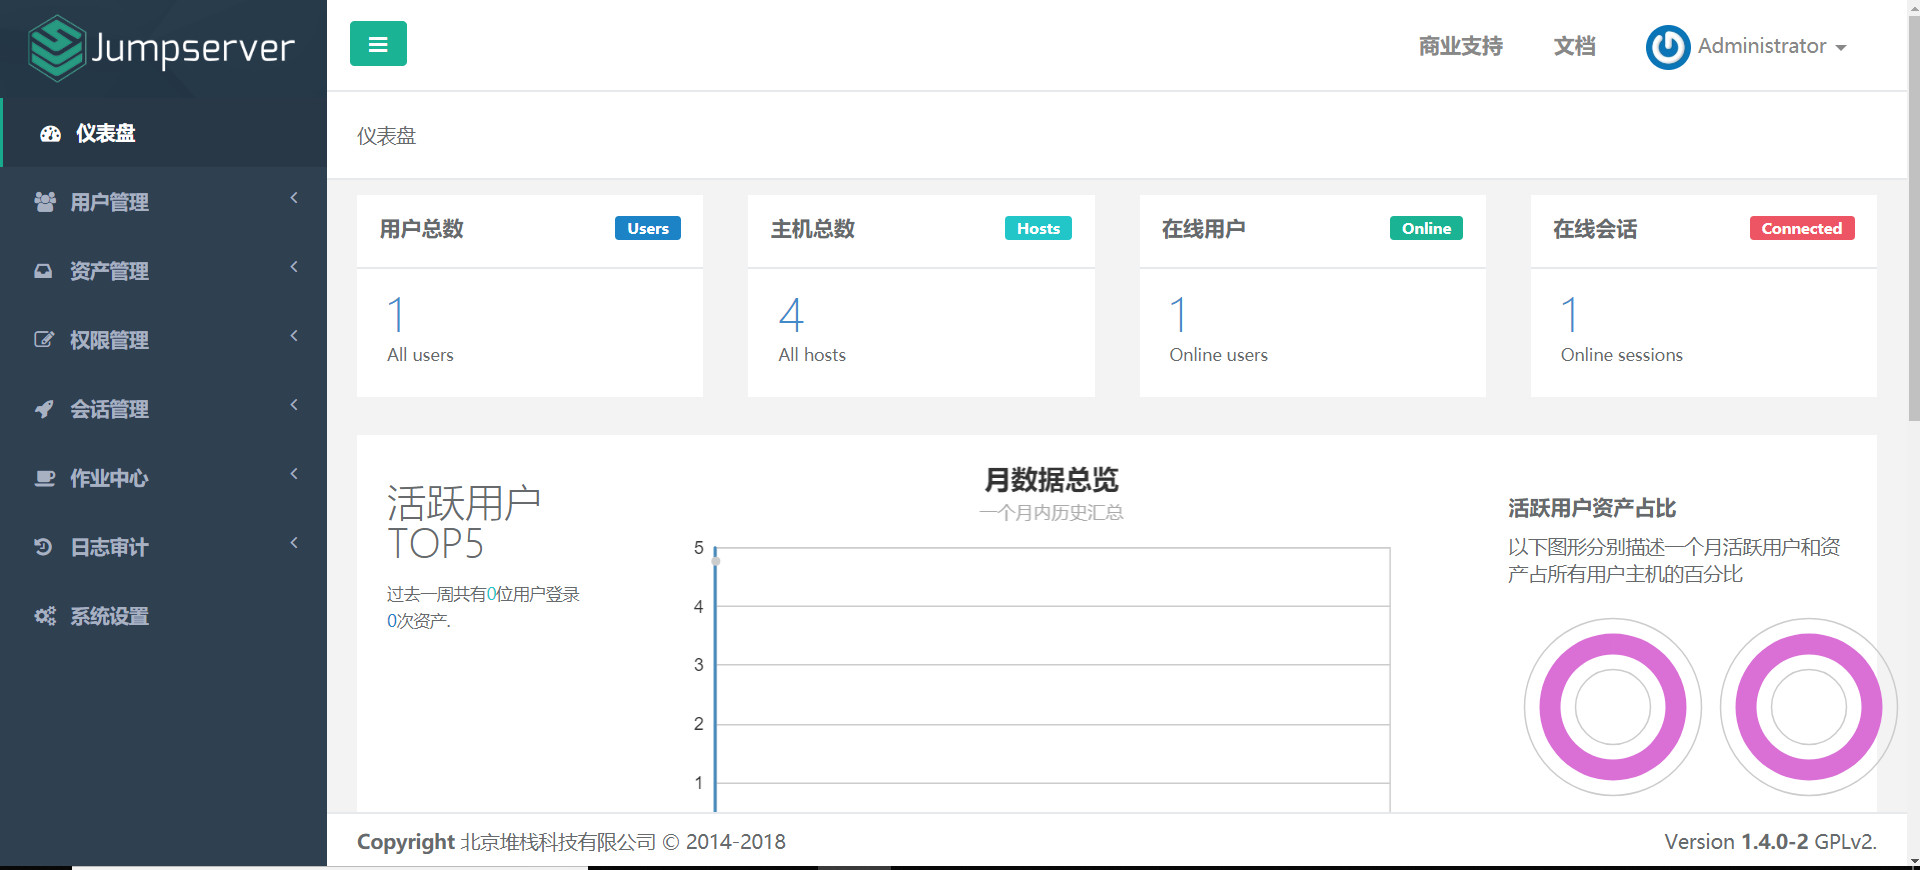The height and width of the screenshot is (870, 1920).
Task: Click the 一个月内历史汇总 subtitle
Action: tap(1051, 513)
